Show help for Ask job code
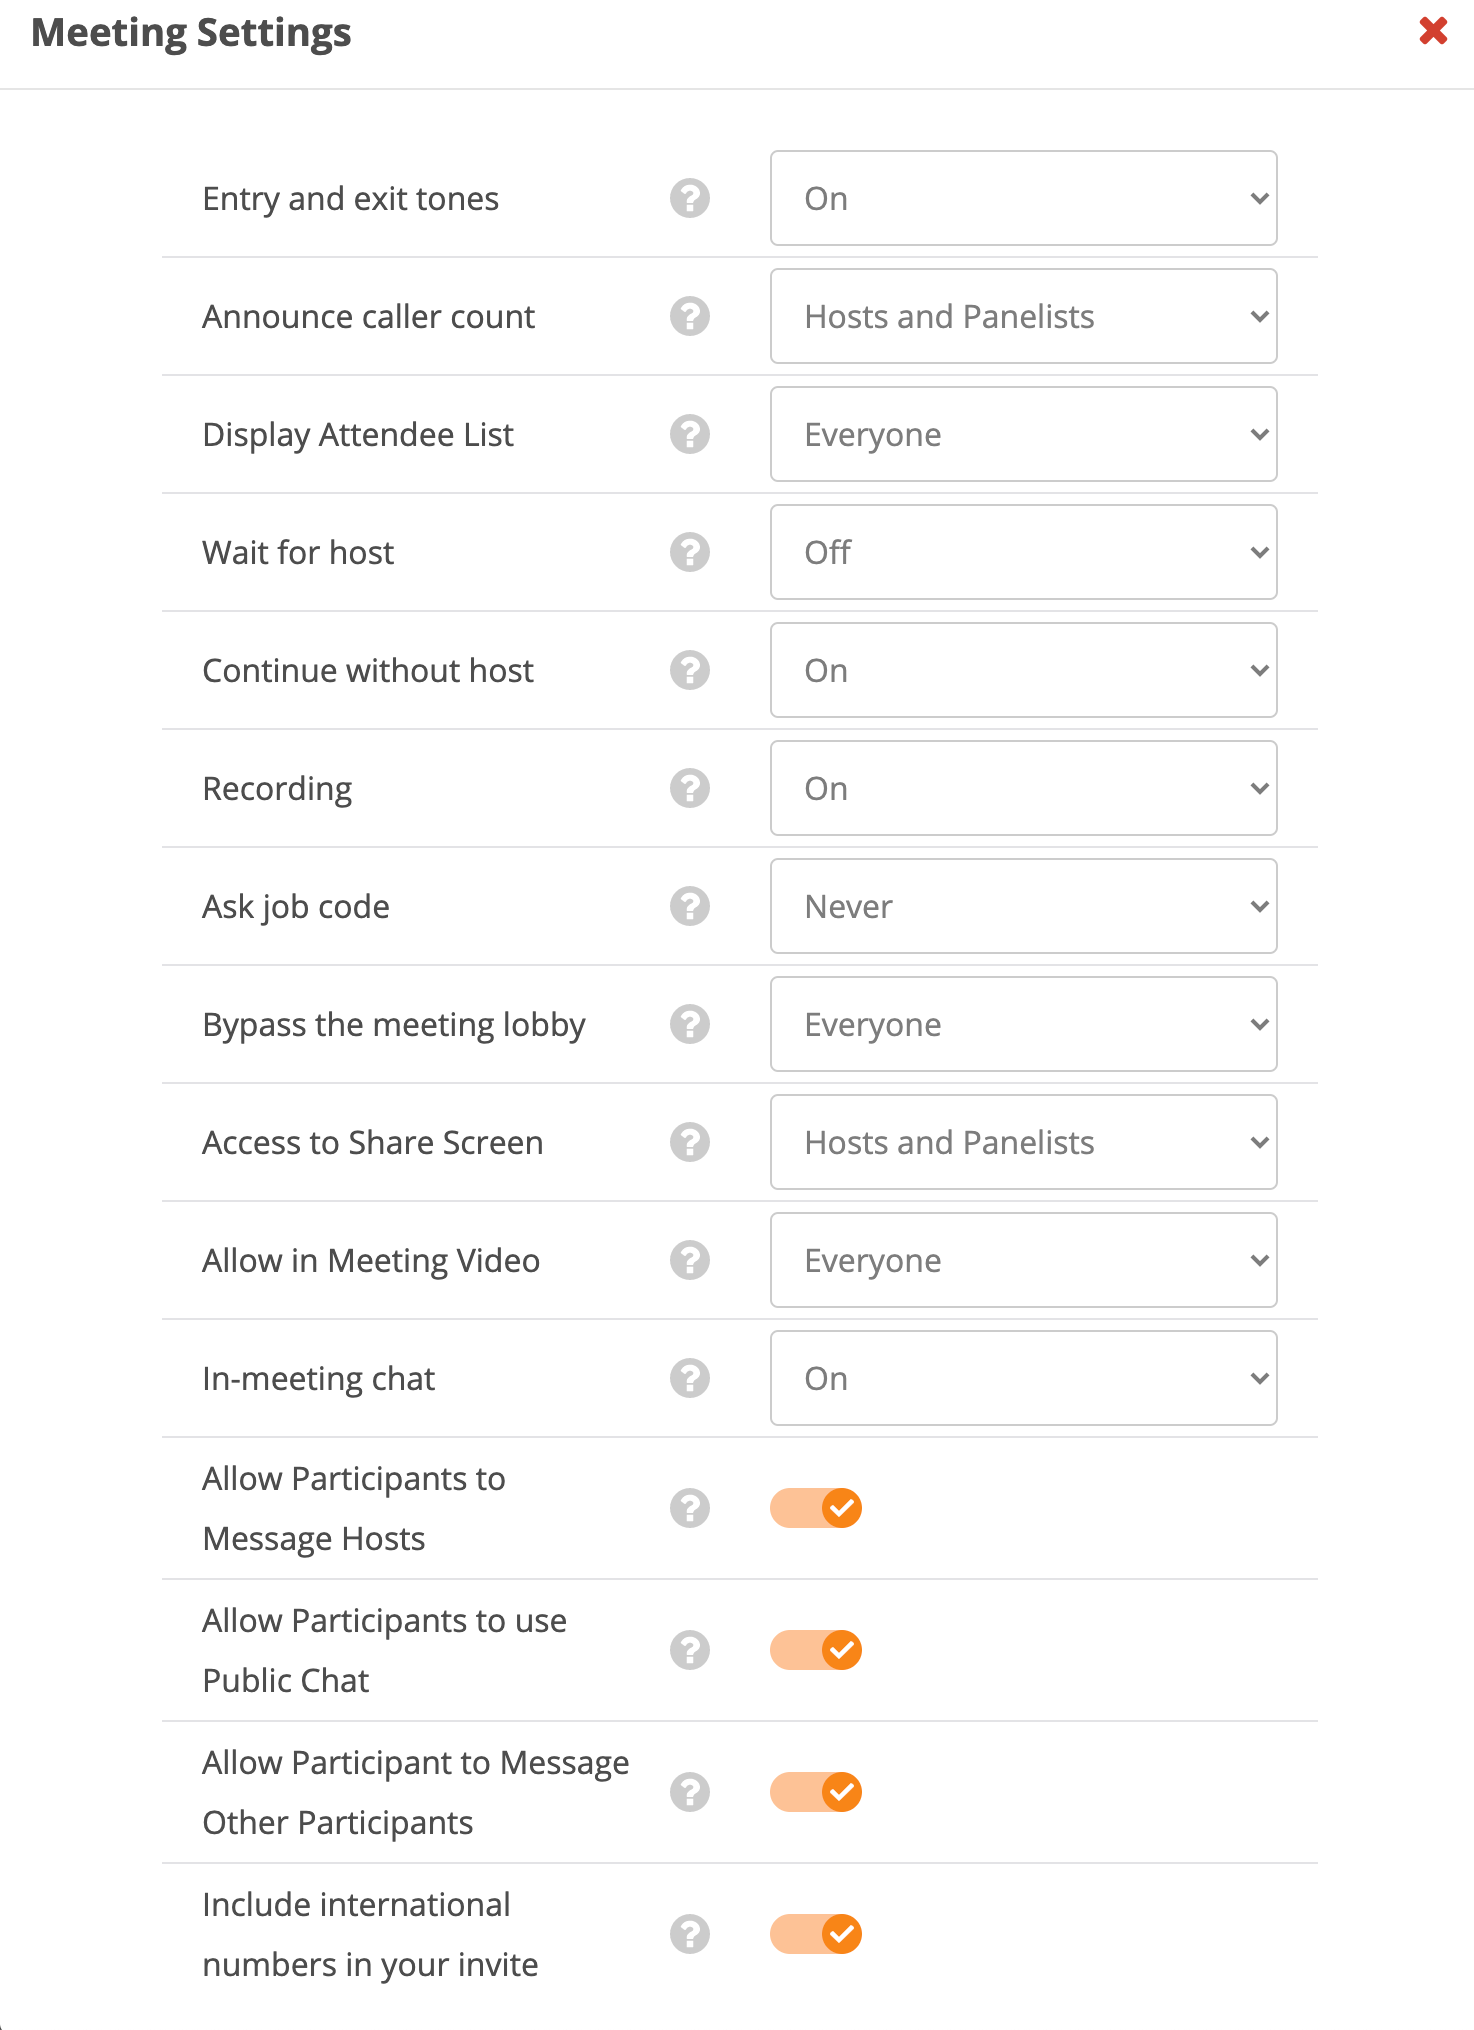The image size is (1474, 2030). pyautogui.click(x=690, y=906)
